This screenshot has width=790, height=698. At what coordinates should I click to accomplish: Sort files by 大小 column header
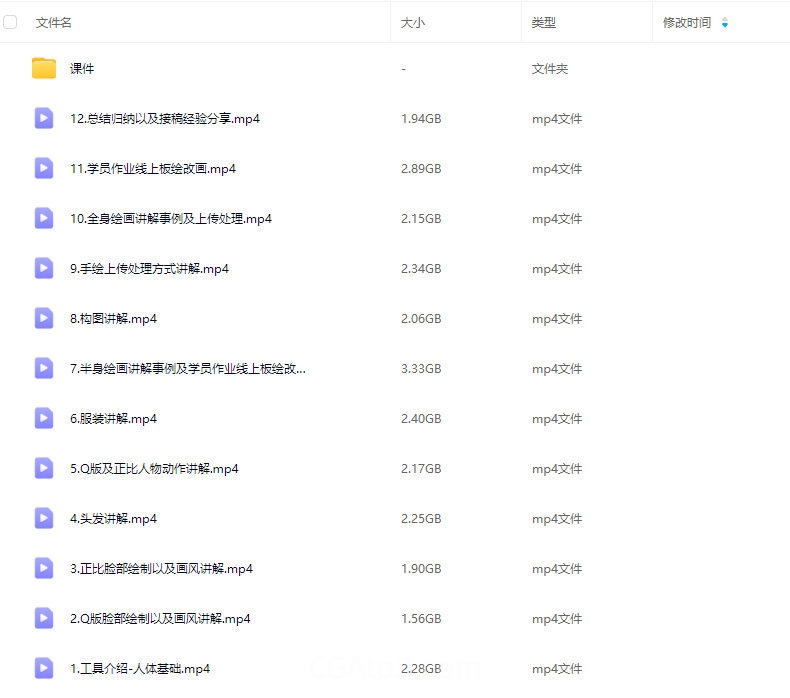(x=412, y=22)
